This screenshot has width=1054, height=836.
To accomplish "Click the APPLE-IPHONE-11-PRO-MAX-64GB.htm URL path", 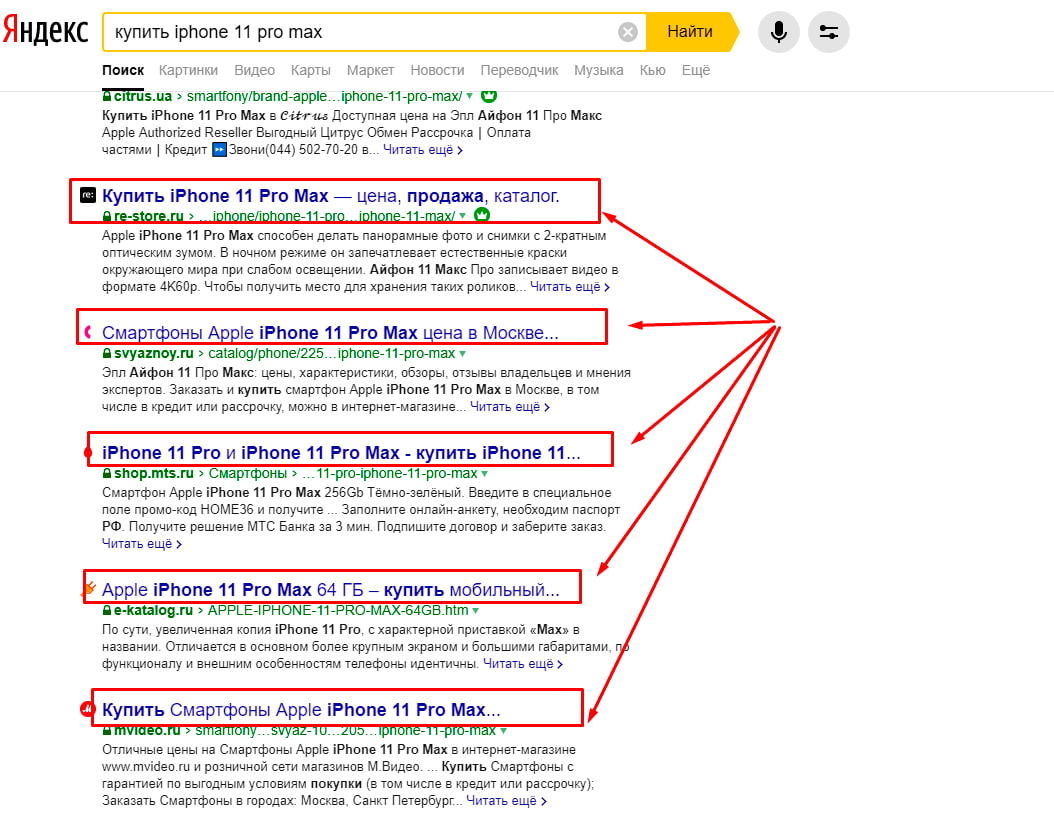I will point(338,610).
